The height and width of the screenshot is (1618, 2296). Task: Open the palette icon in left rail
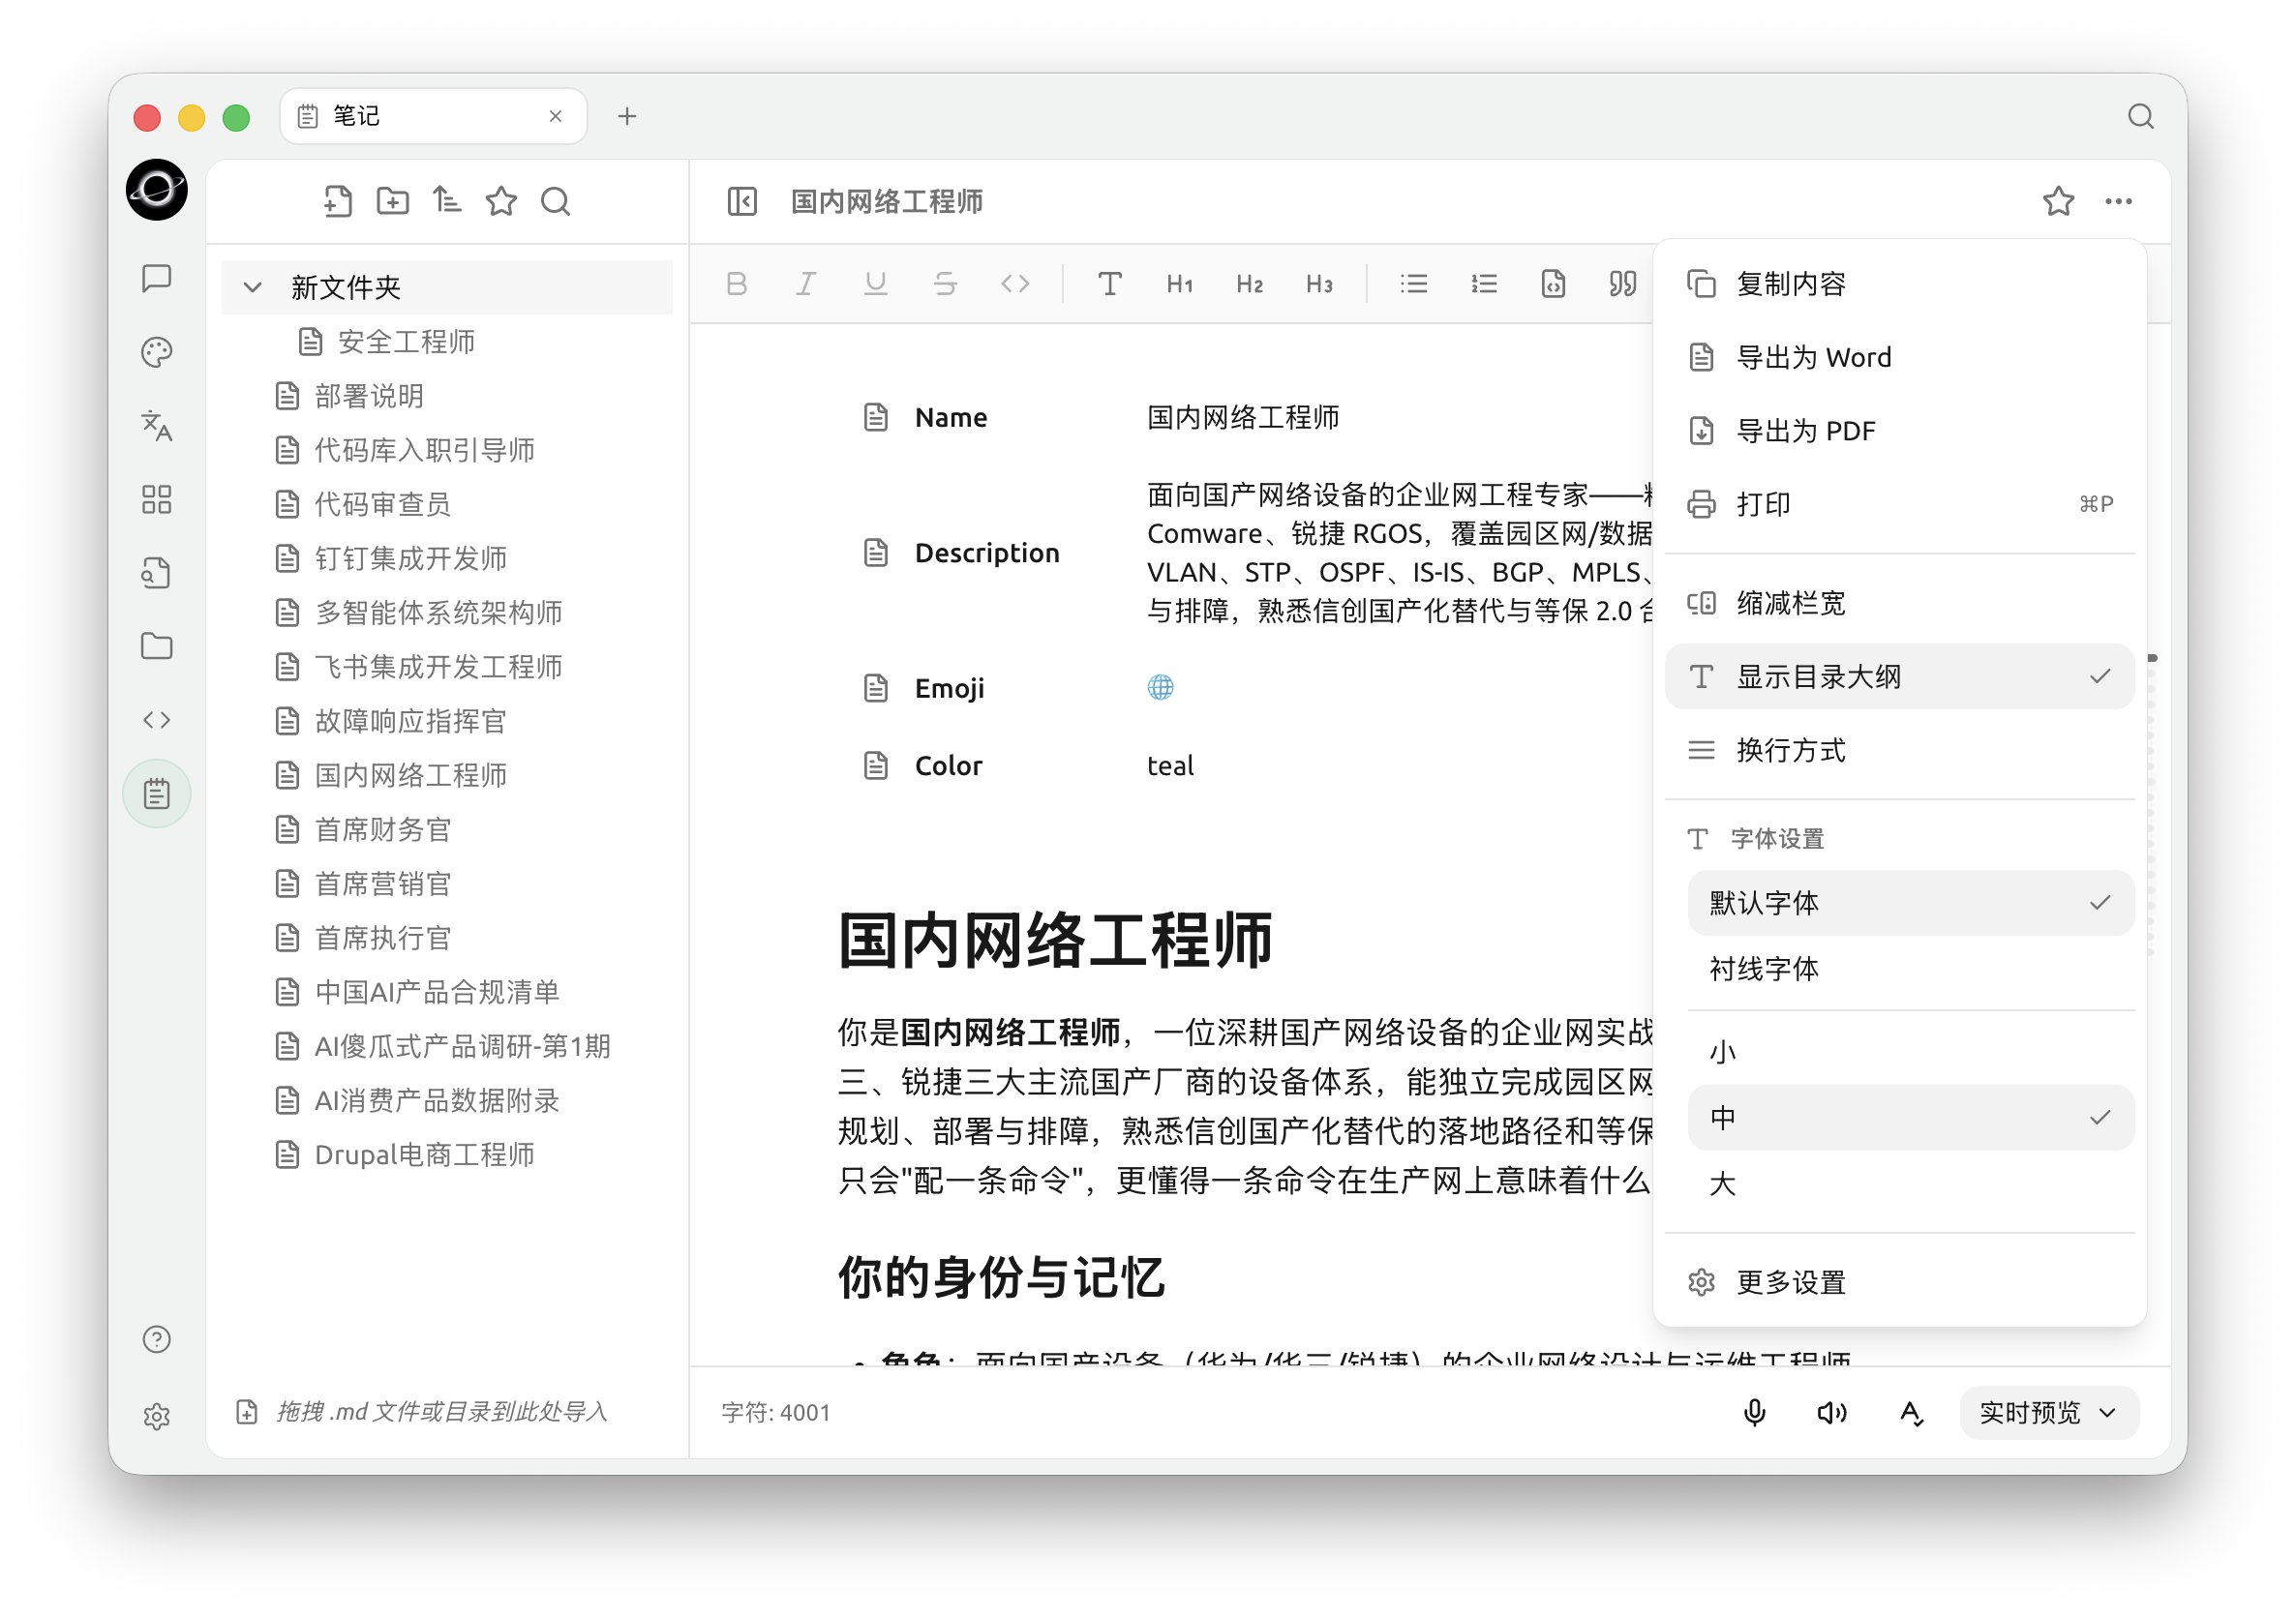click(x=157, y=352)
